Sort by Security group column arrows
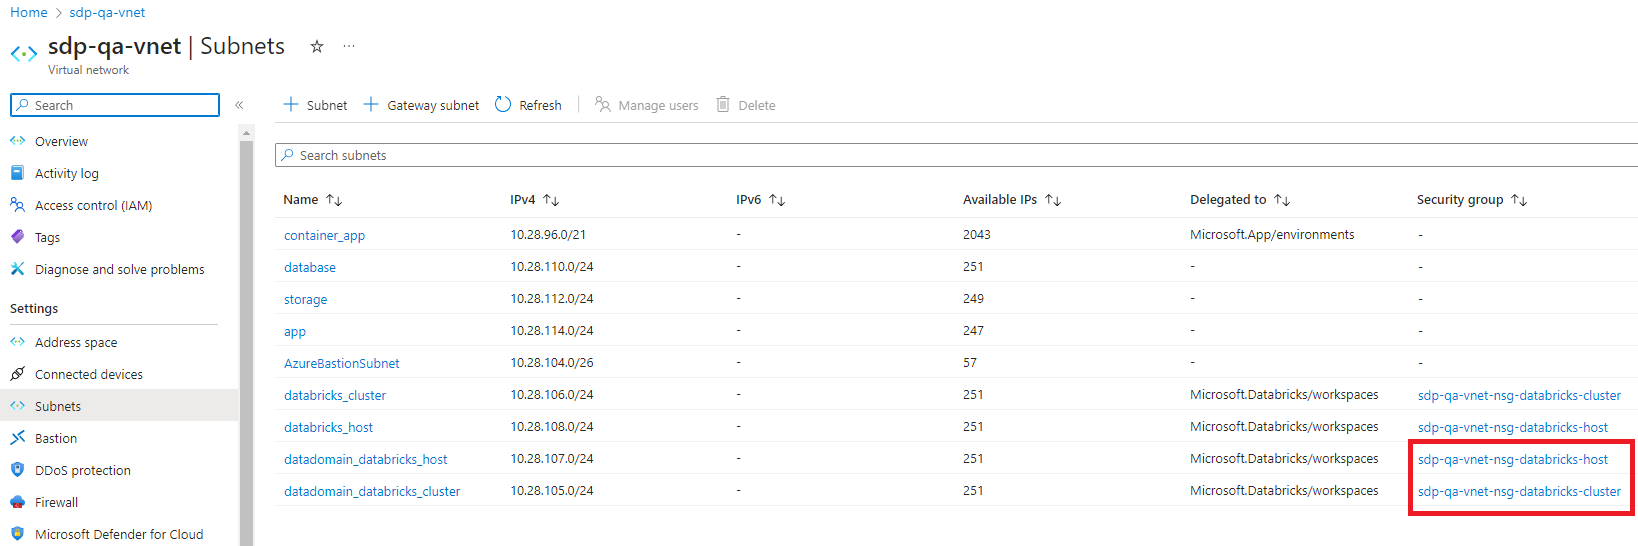 (x=1519, y=200)
